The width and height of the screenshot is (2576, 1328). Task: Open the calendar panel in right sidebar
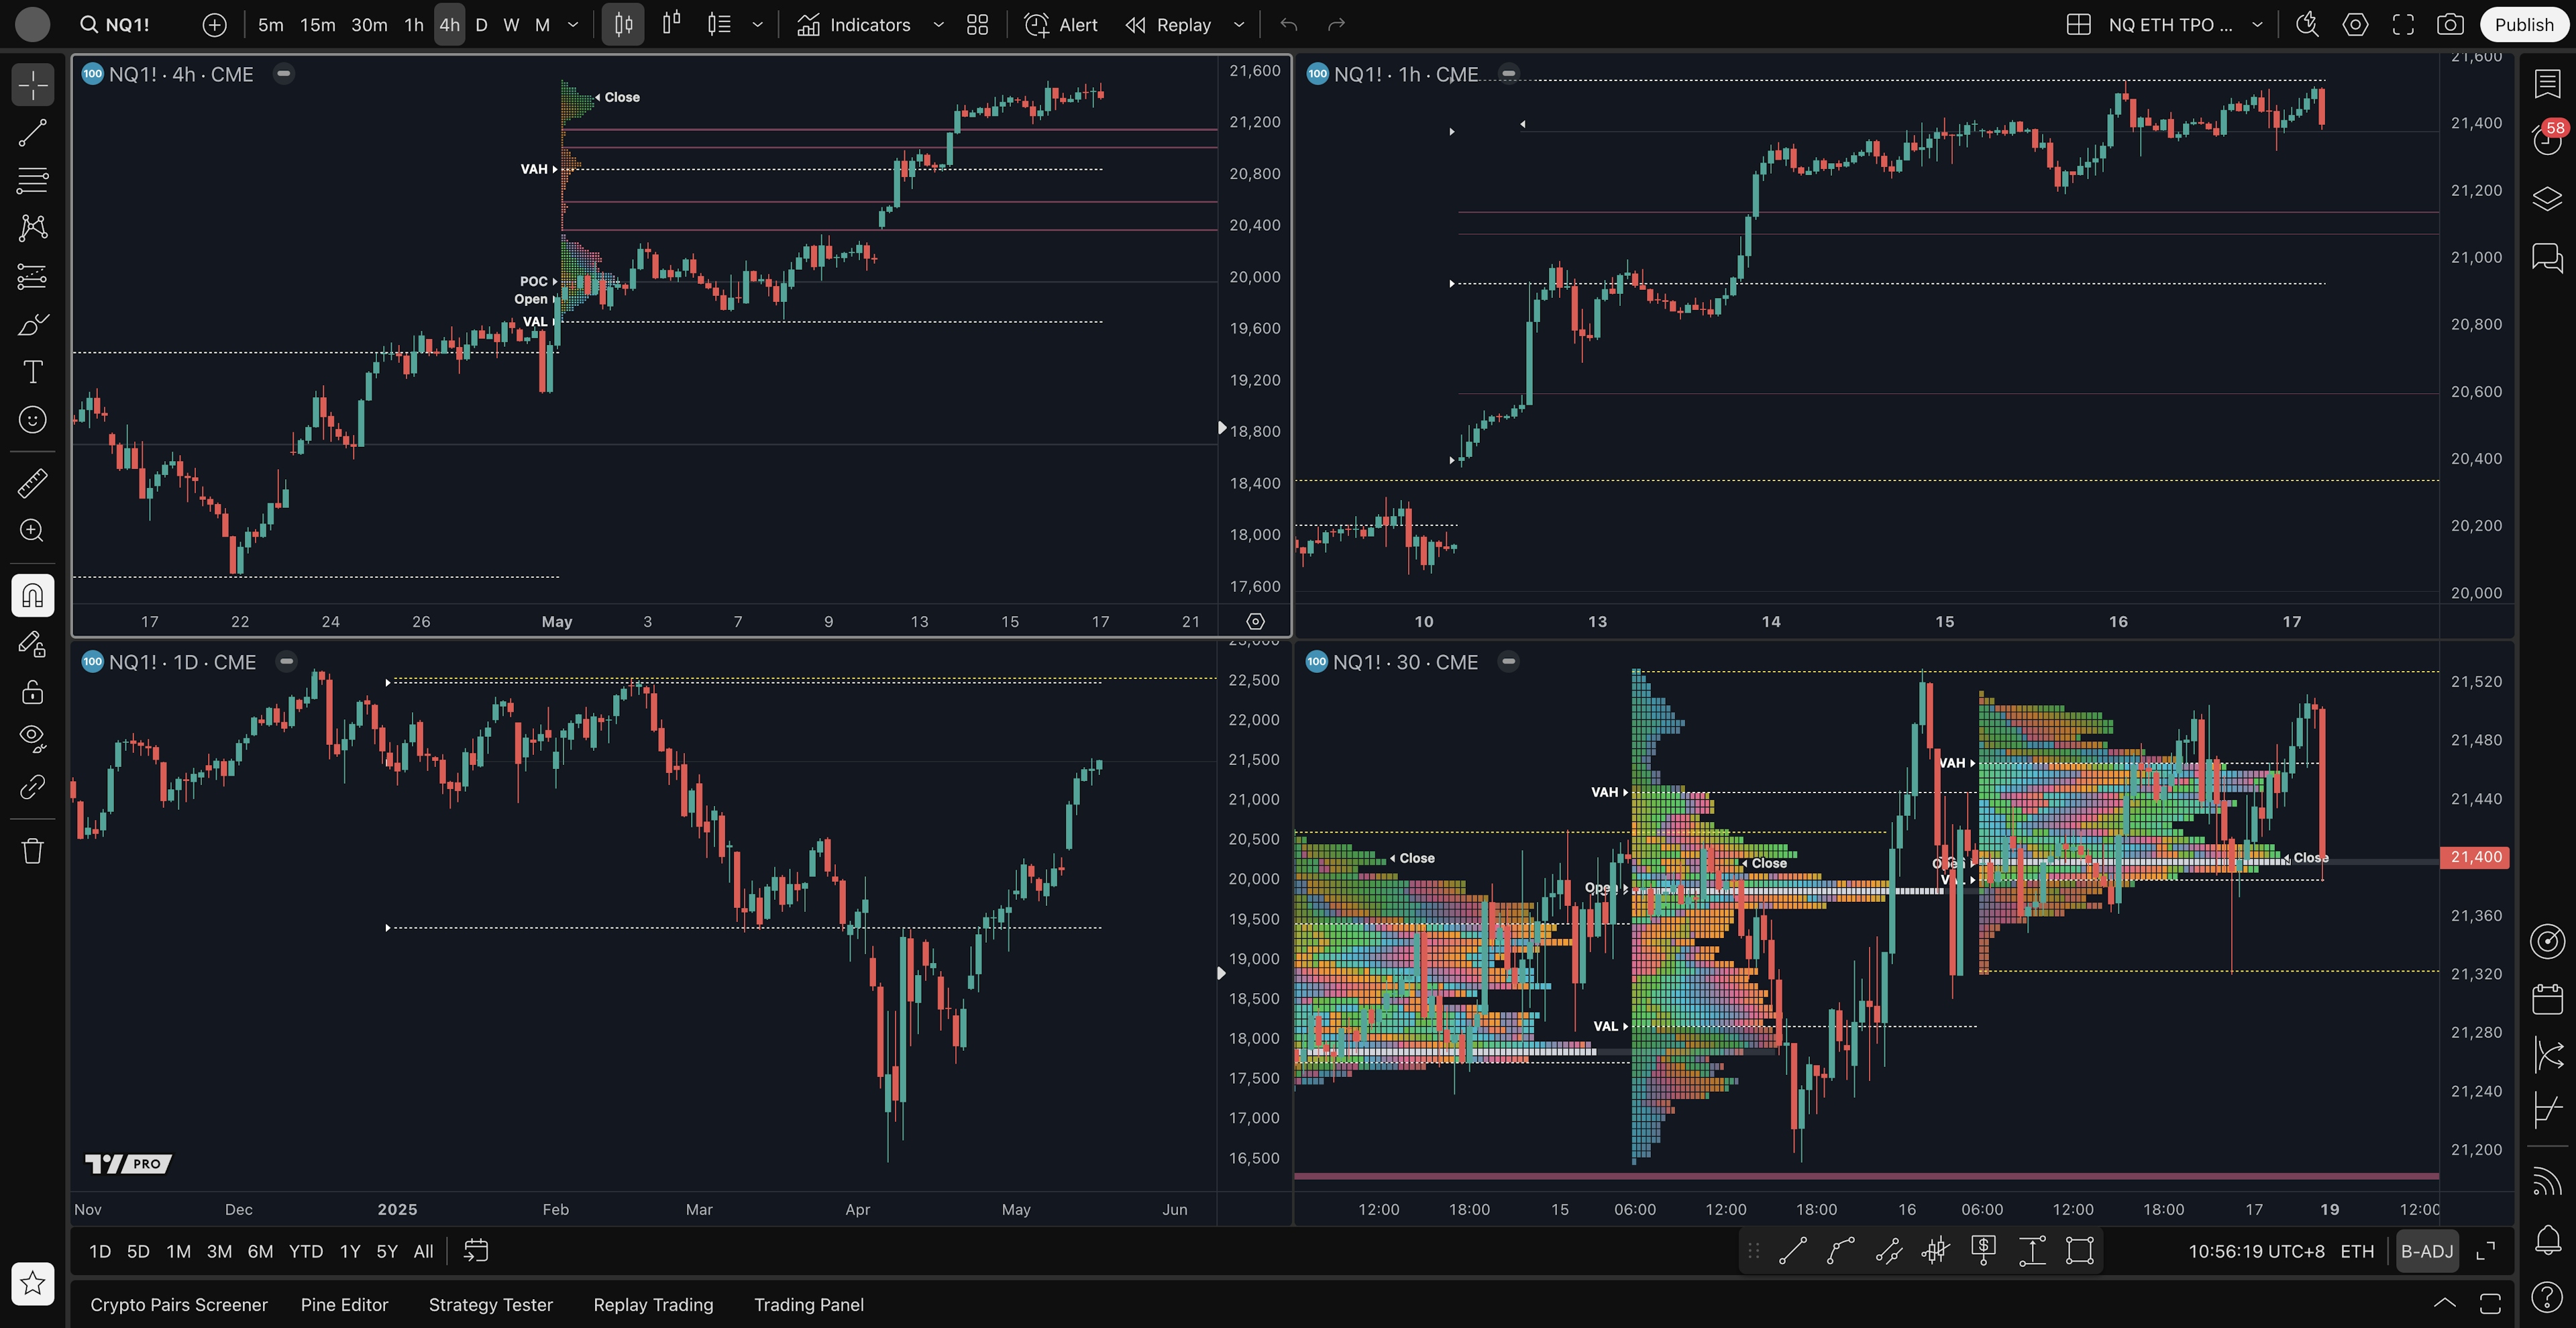click(x=2547, y=998)
